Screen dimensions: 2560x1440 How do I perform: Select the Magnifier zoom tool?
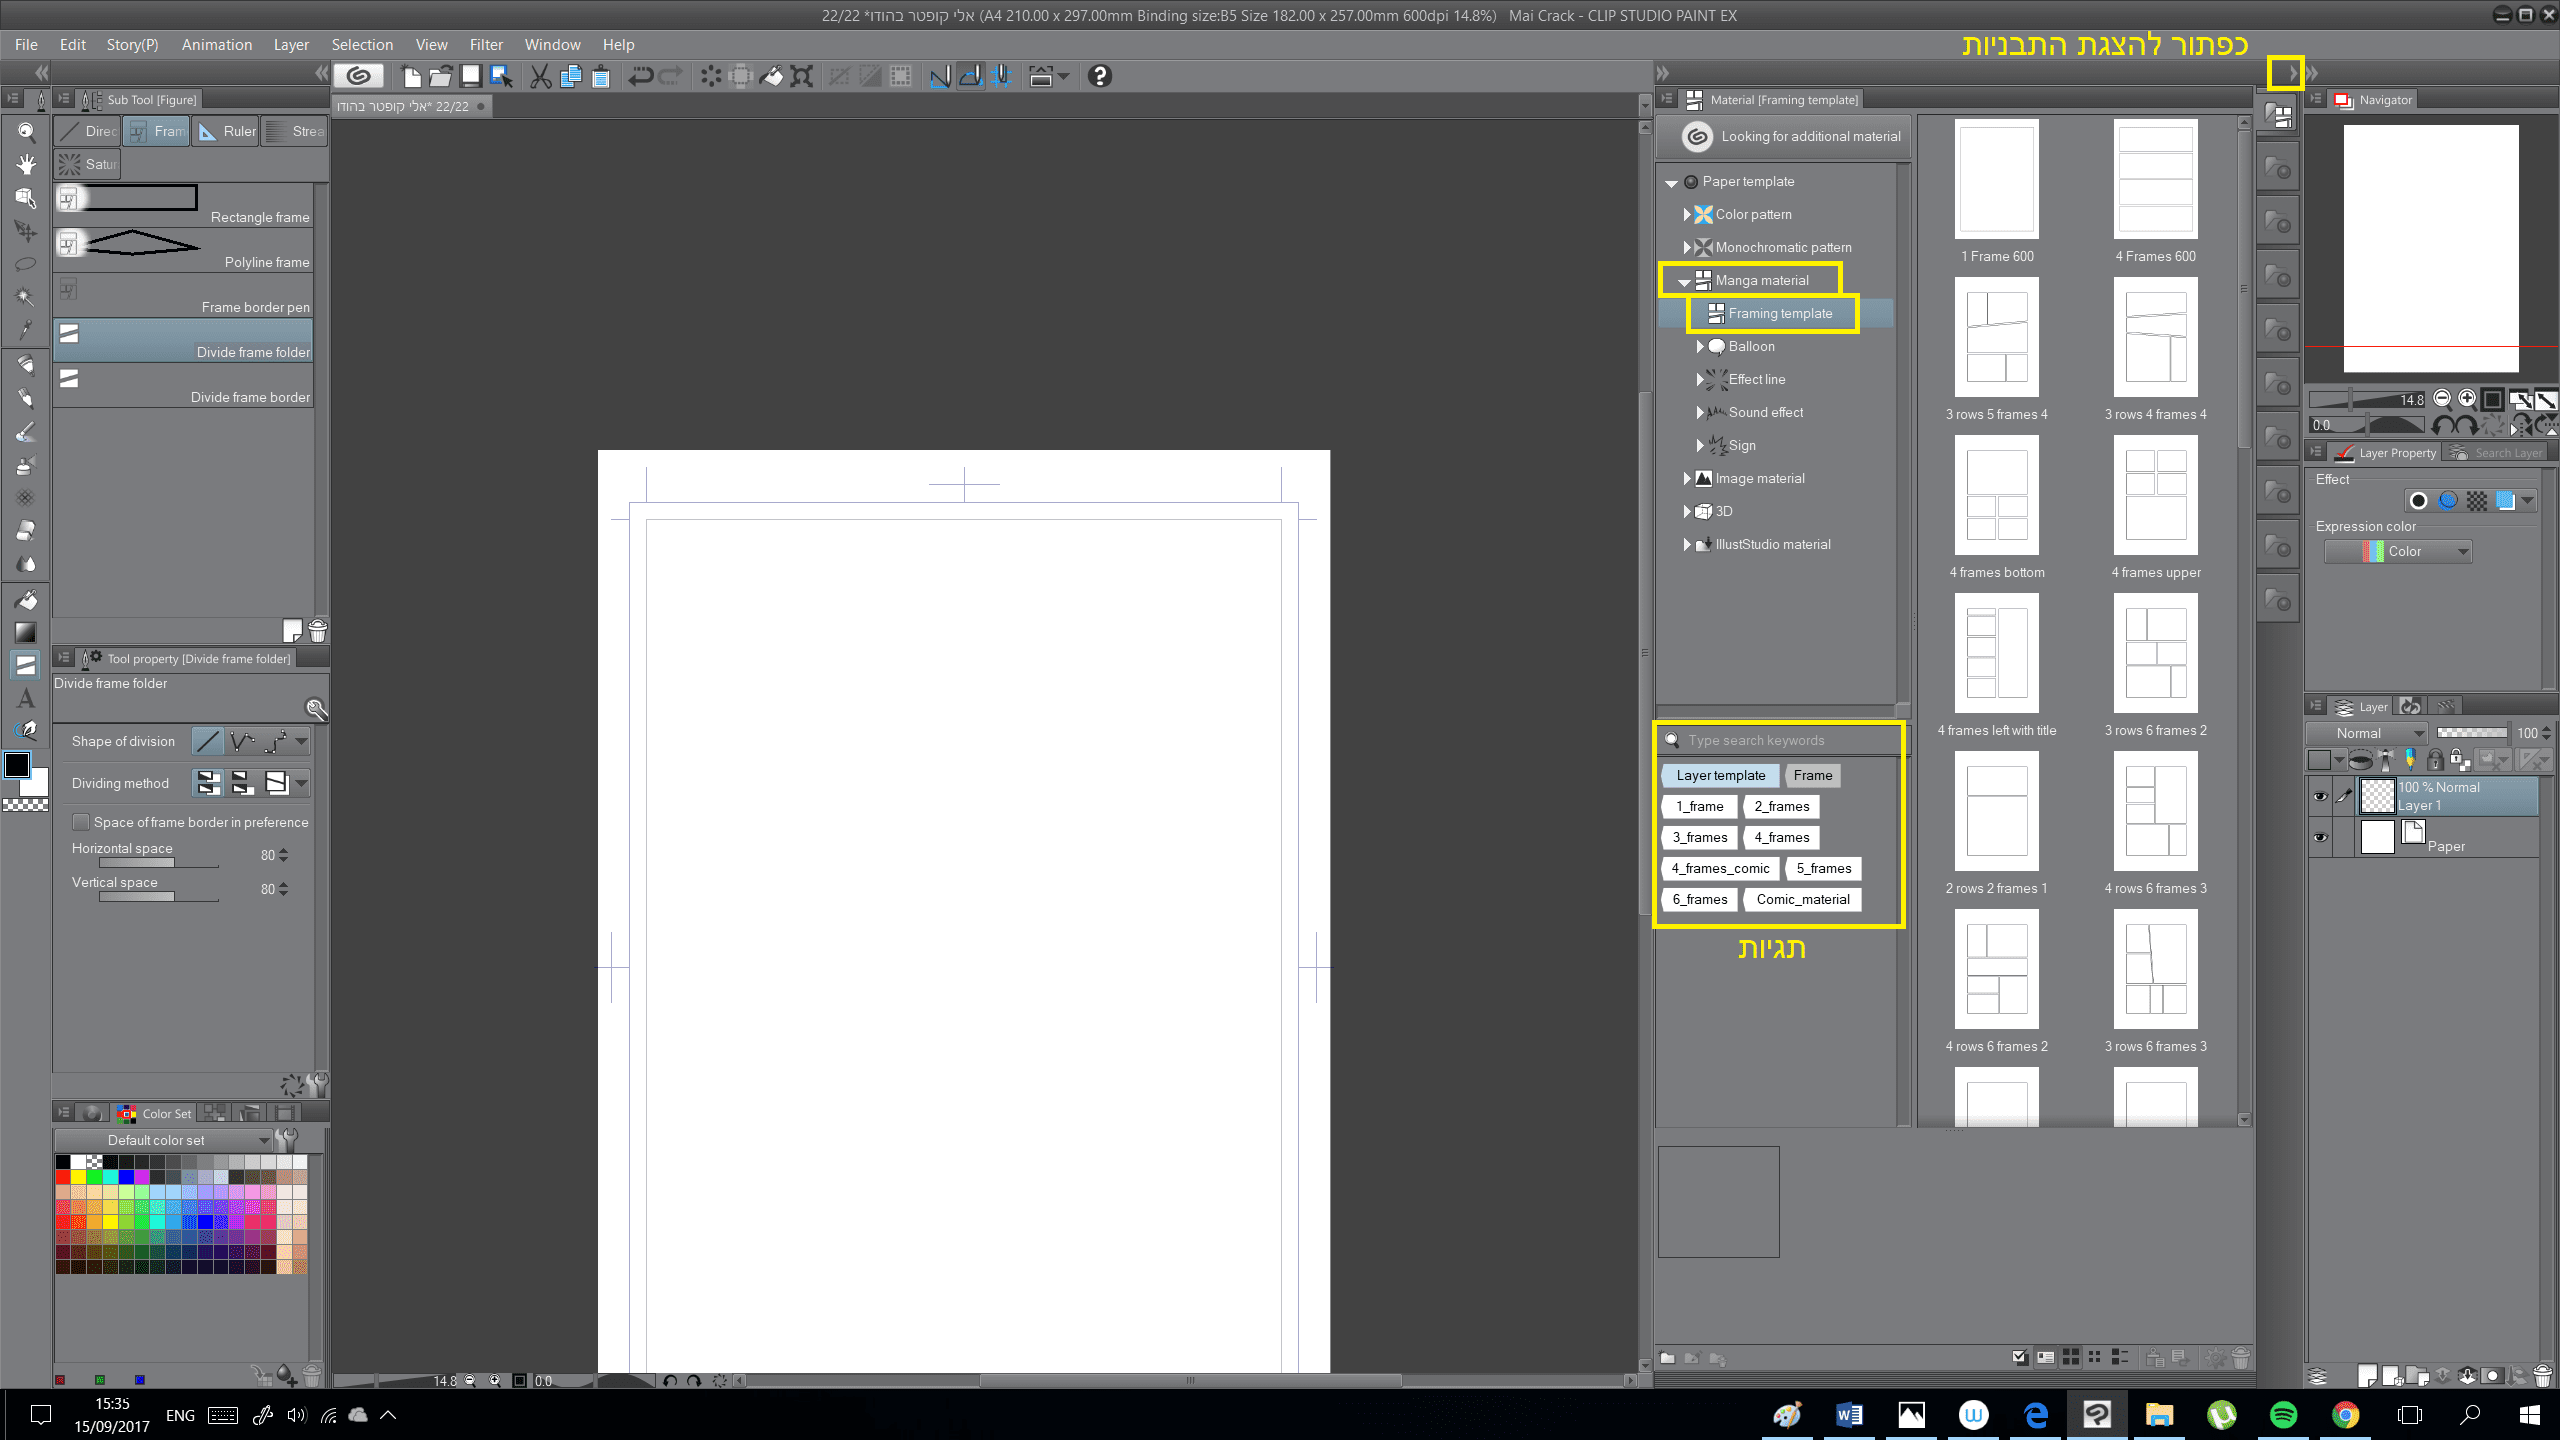26,132
